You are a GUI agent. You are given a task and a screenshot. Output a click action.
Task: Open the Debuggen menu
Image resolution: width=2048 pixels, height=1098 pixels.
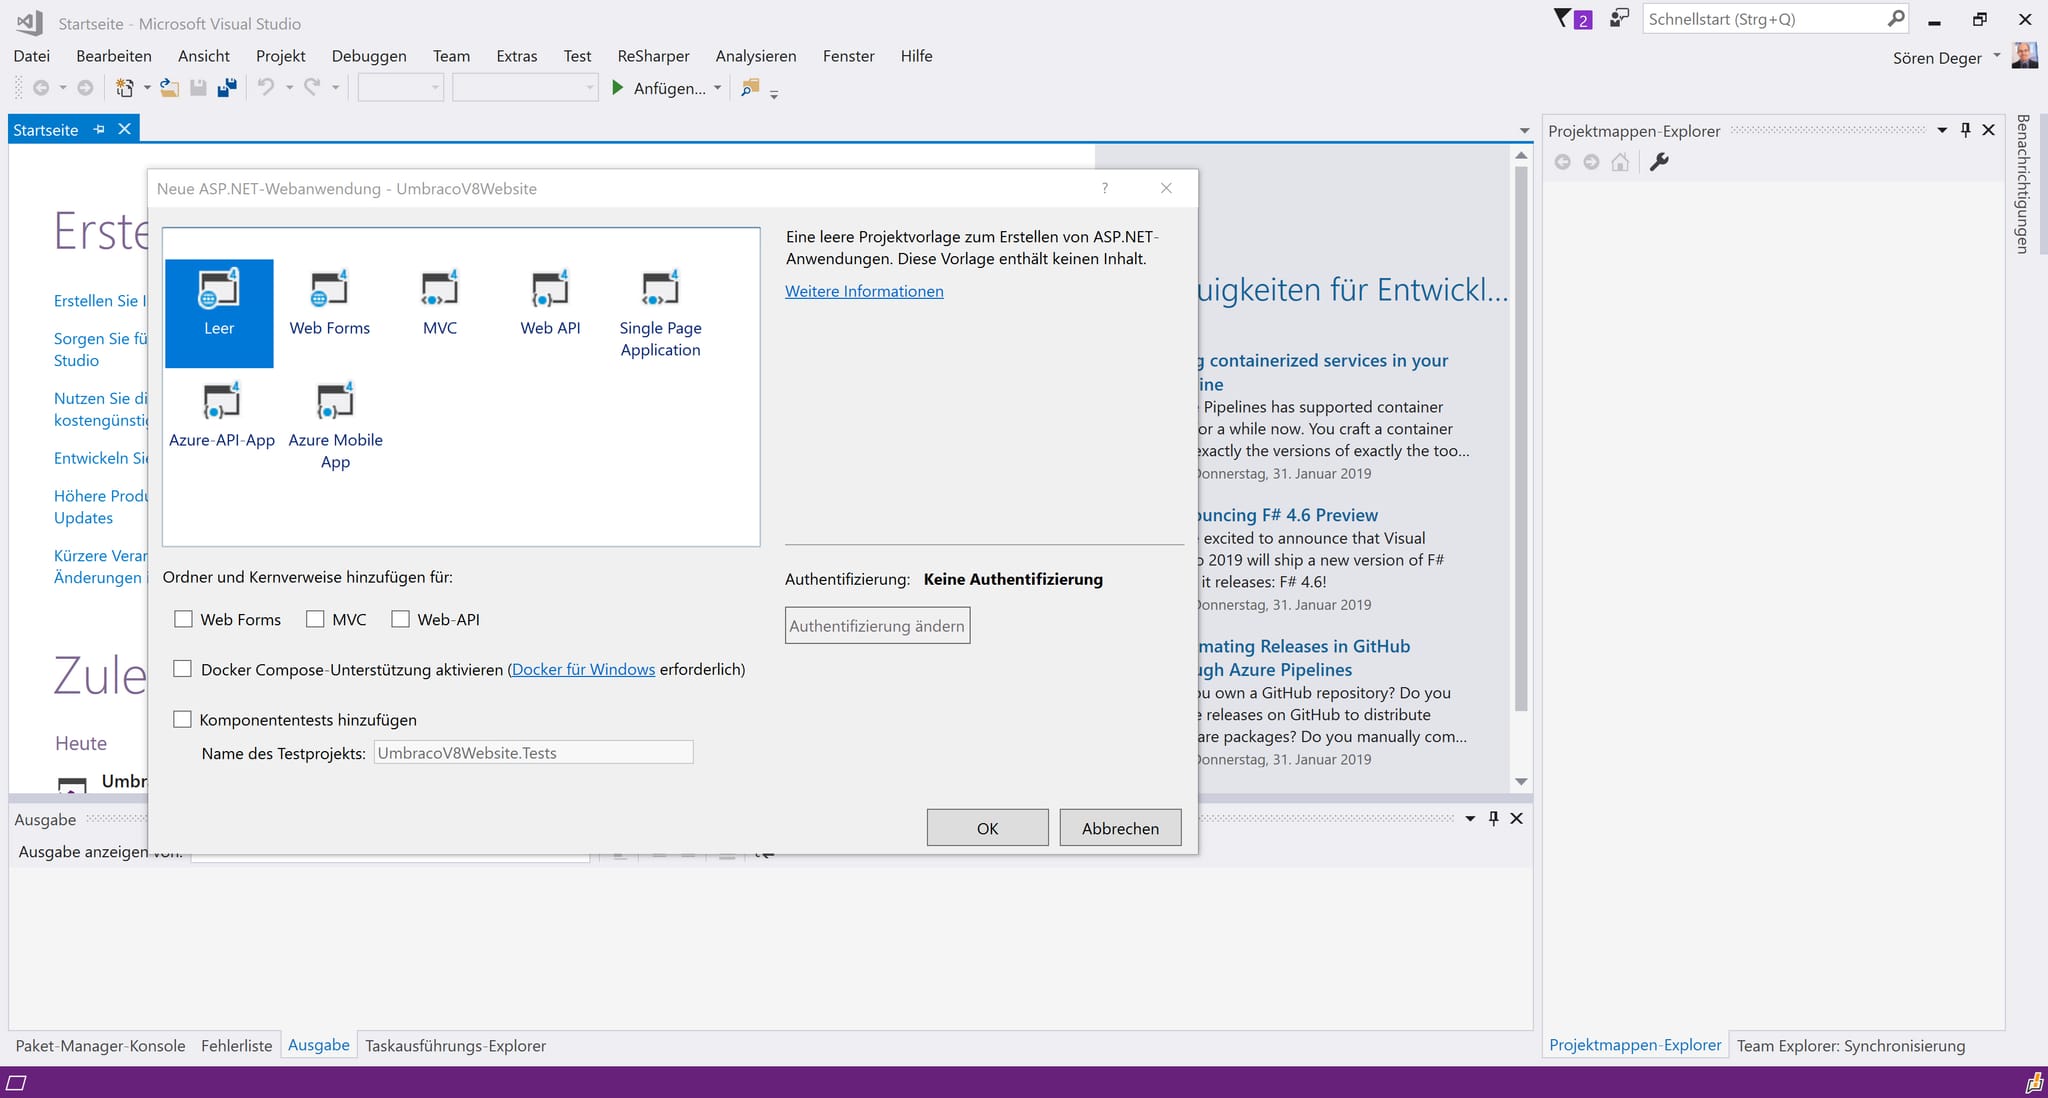(x=369, y=56)
